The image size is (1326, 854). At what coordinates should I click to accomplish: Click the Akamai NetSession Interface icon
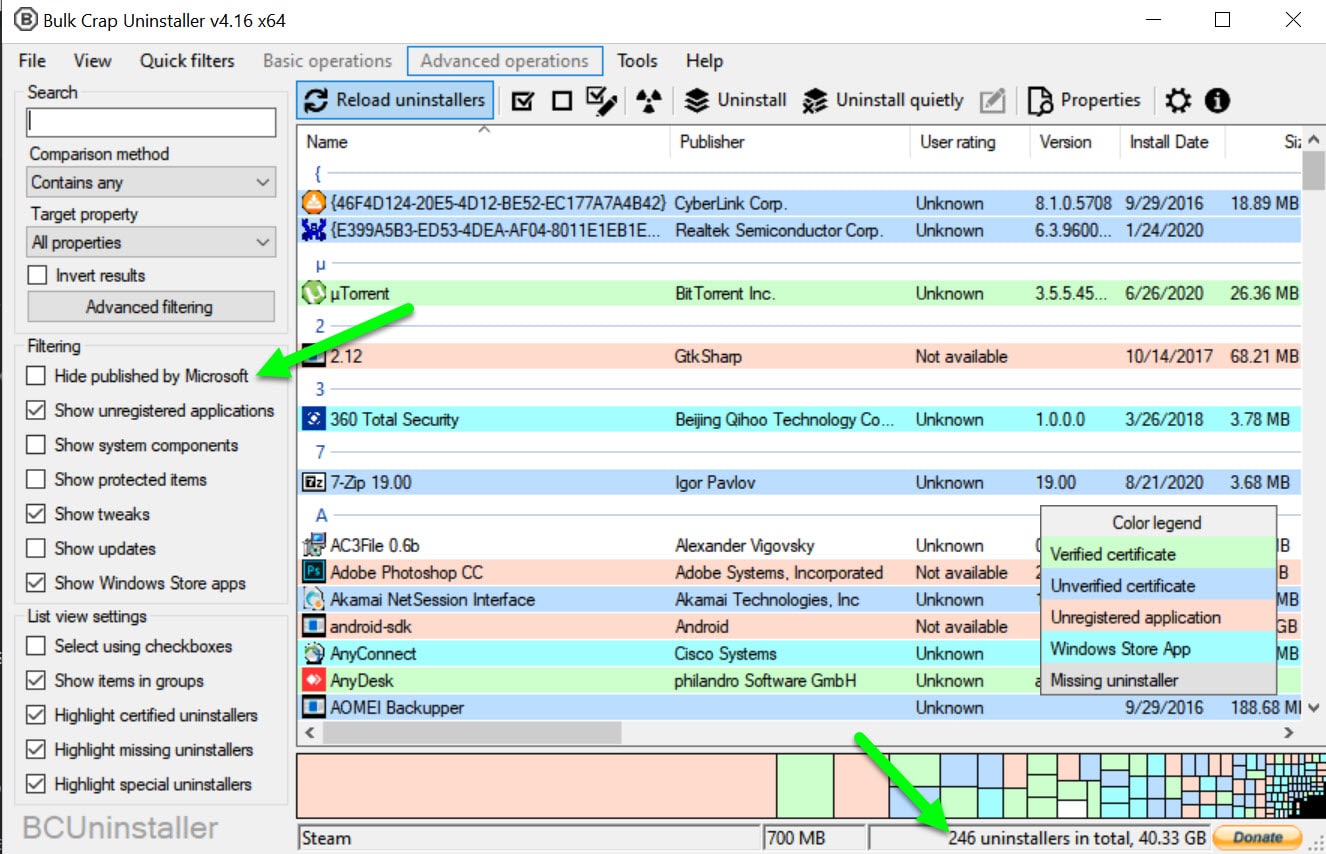pos(314,600)
